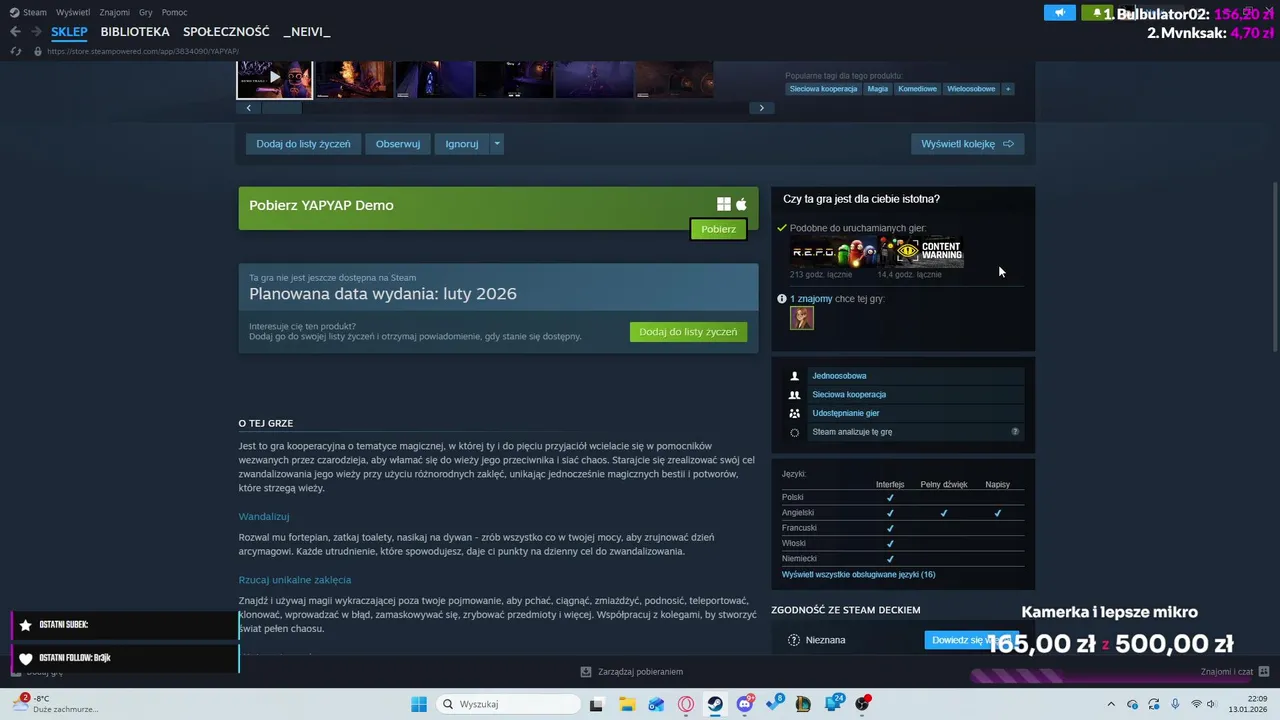Click the taskbar microphone icon
The image size is (1280, 720).
(1175, 704)
